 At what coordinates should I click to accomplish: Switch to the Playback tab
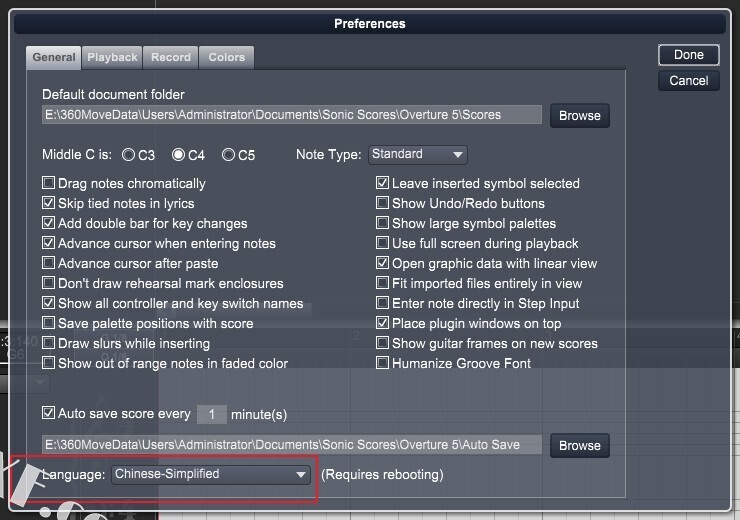pos(112,58)
